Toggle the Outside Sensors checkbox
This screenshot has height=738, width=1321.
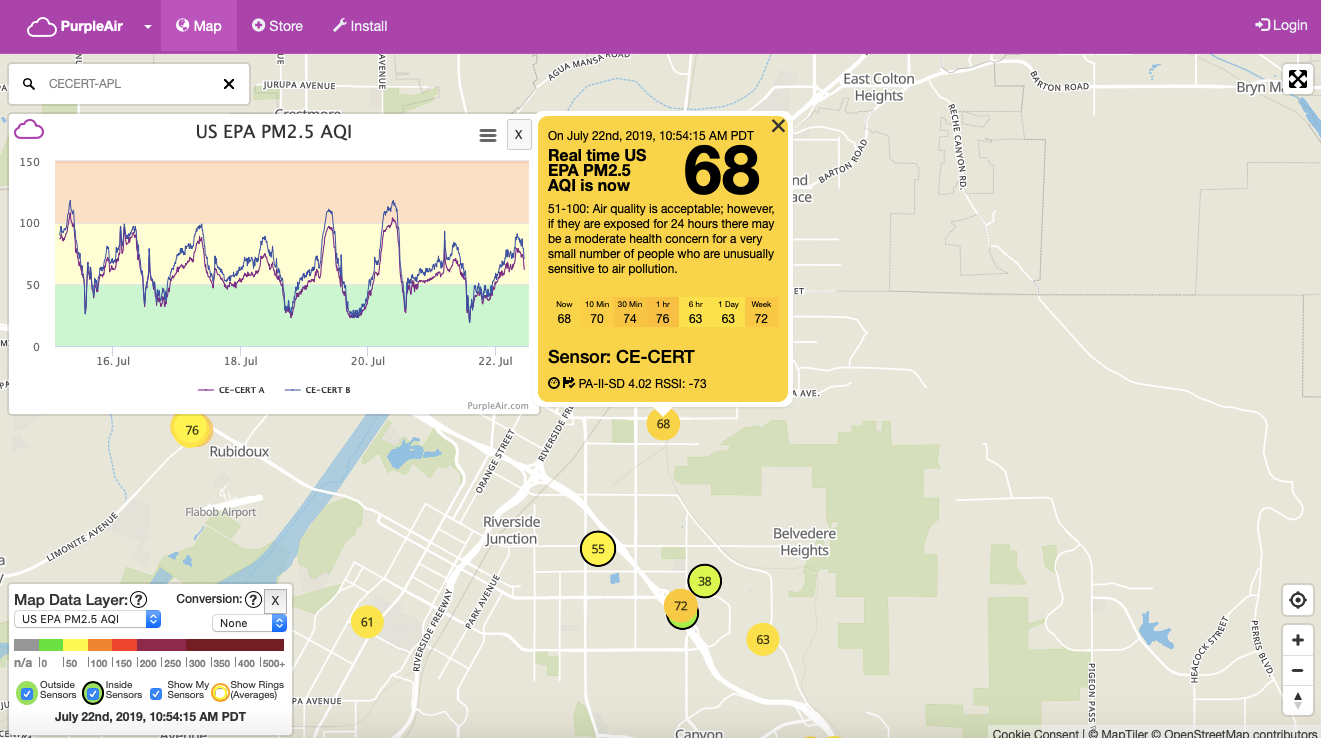tap(28, 692)
